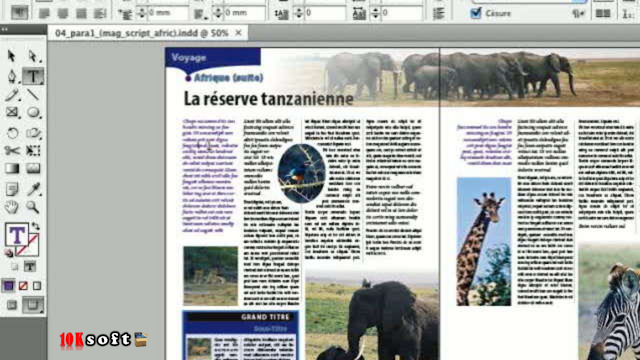
Task: Select the Pen tool
Action: [12, 76]
